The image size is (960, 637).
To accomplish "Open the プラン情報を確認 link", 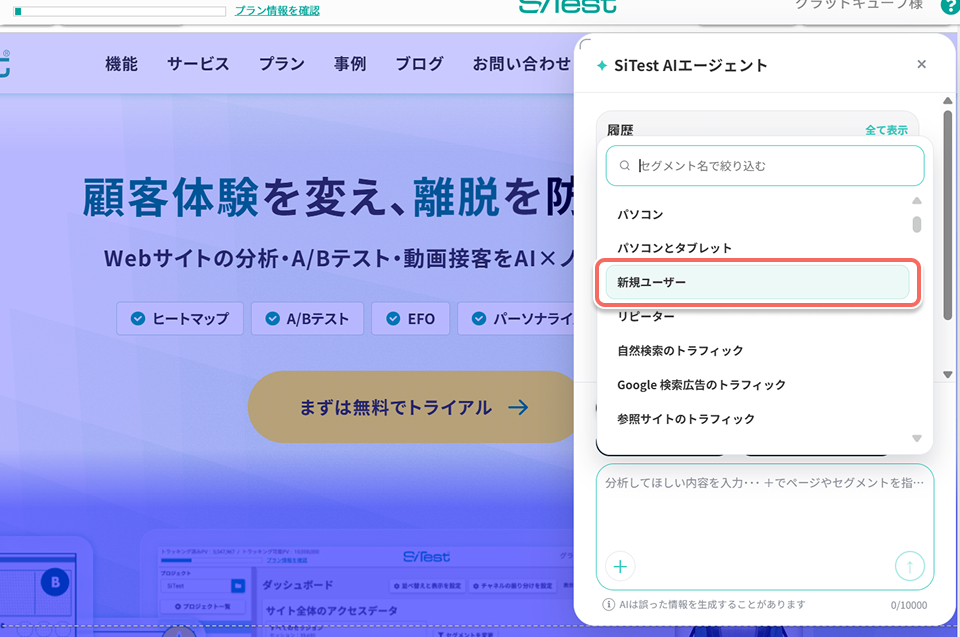I will (x=277, y=10).
